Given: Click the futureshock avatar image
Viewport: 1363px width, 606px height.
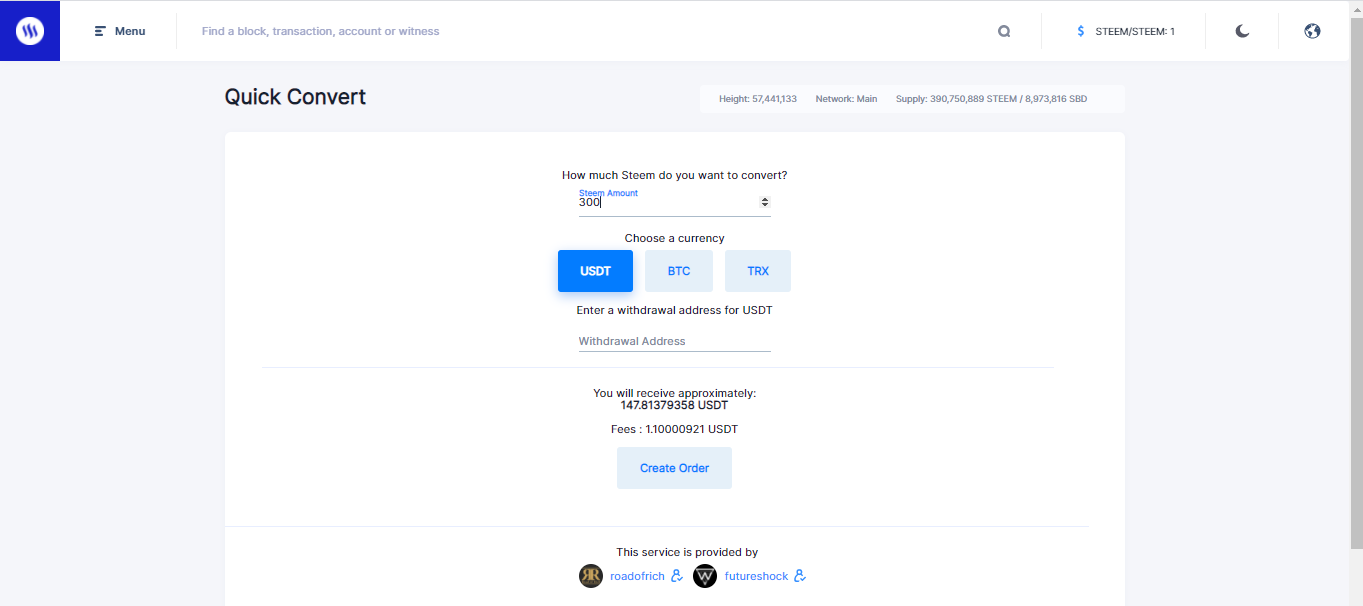Looking at the screenshot, I should coord(705,576).
